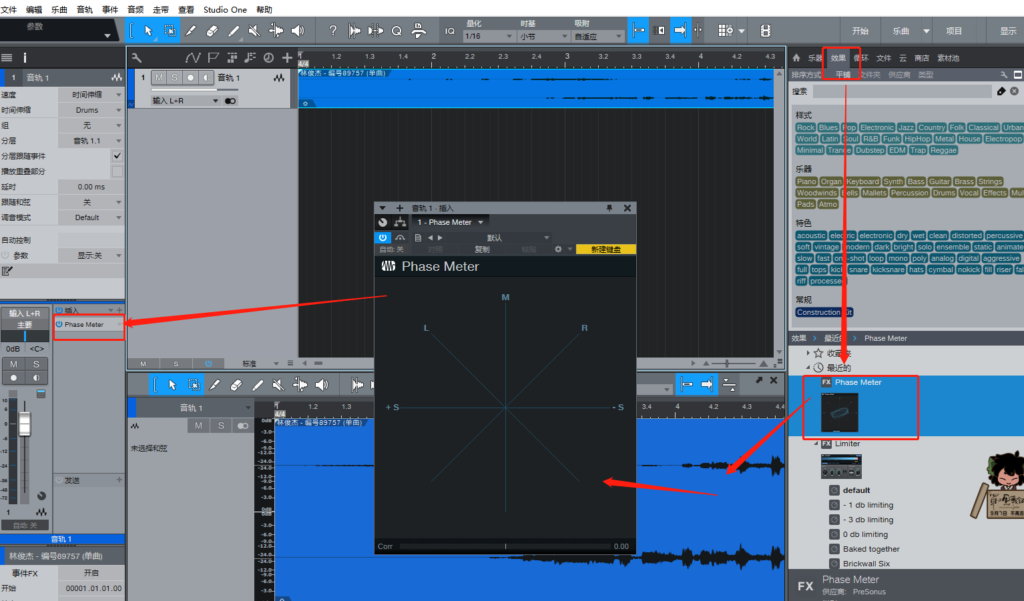
Task: Go to previous preset arrow in plugin window
Action: tap(430, 238)
